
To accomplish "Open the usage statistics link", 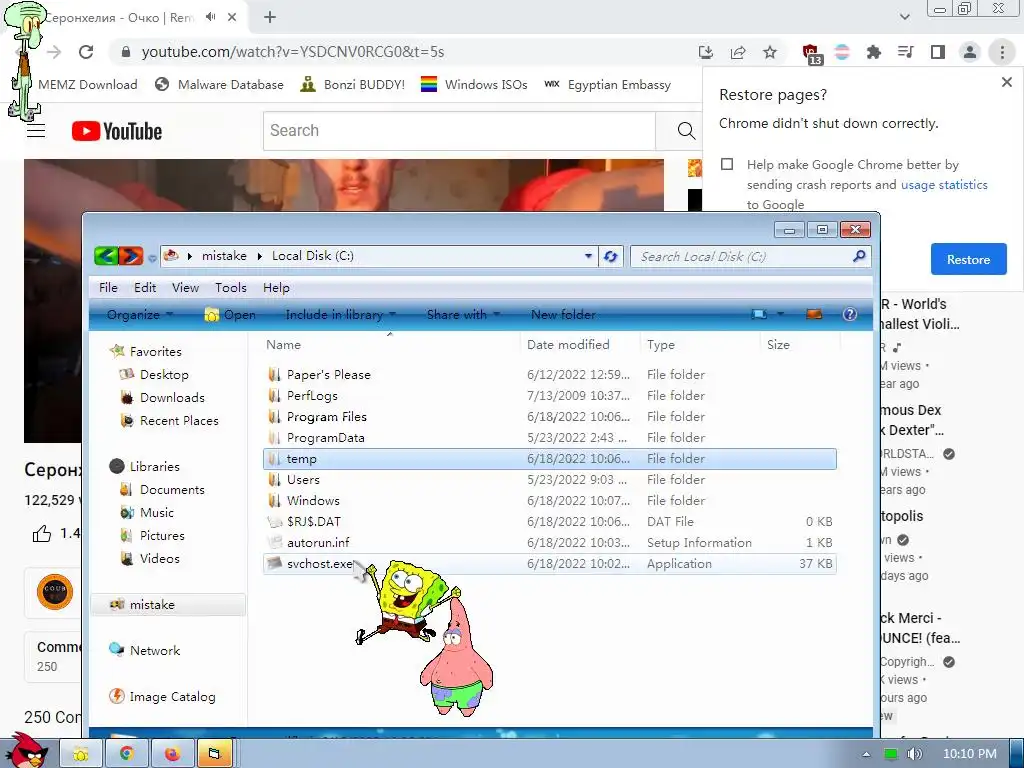I will pos(944,185).
